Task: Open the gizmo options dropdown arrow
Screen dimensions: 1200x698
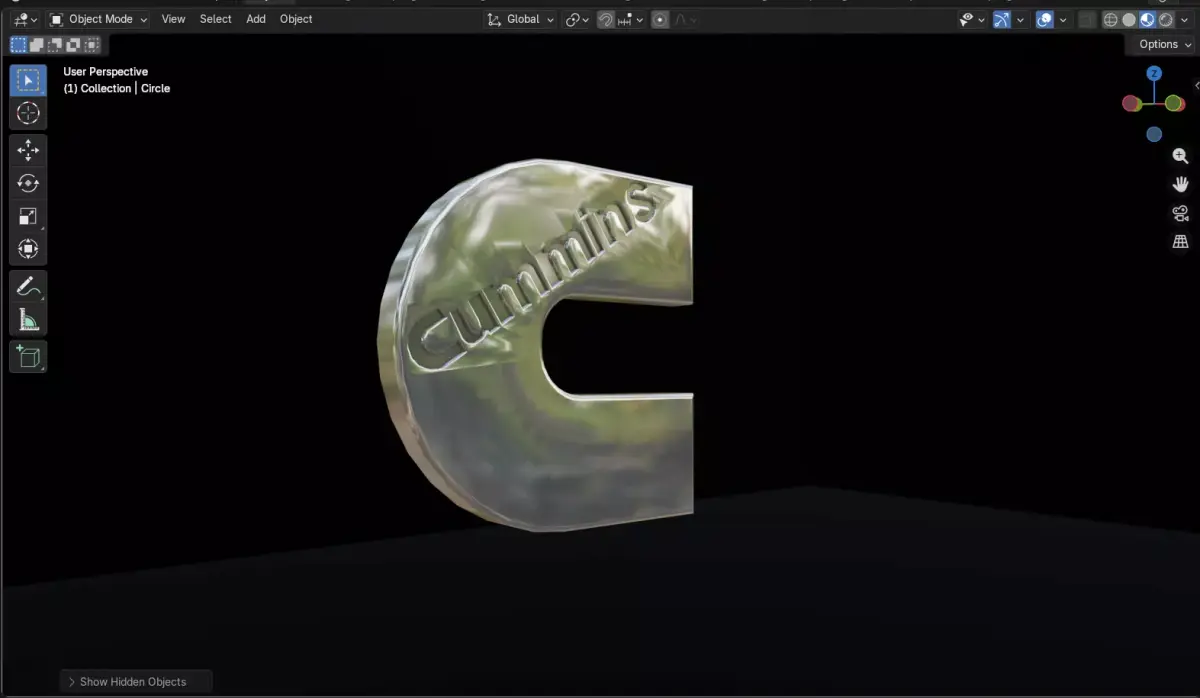Action: (x=1020, y=19)
